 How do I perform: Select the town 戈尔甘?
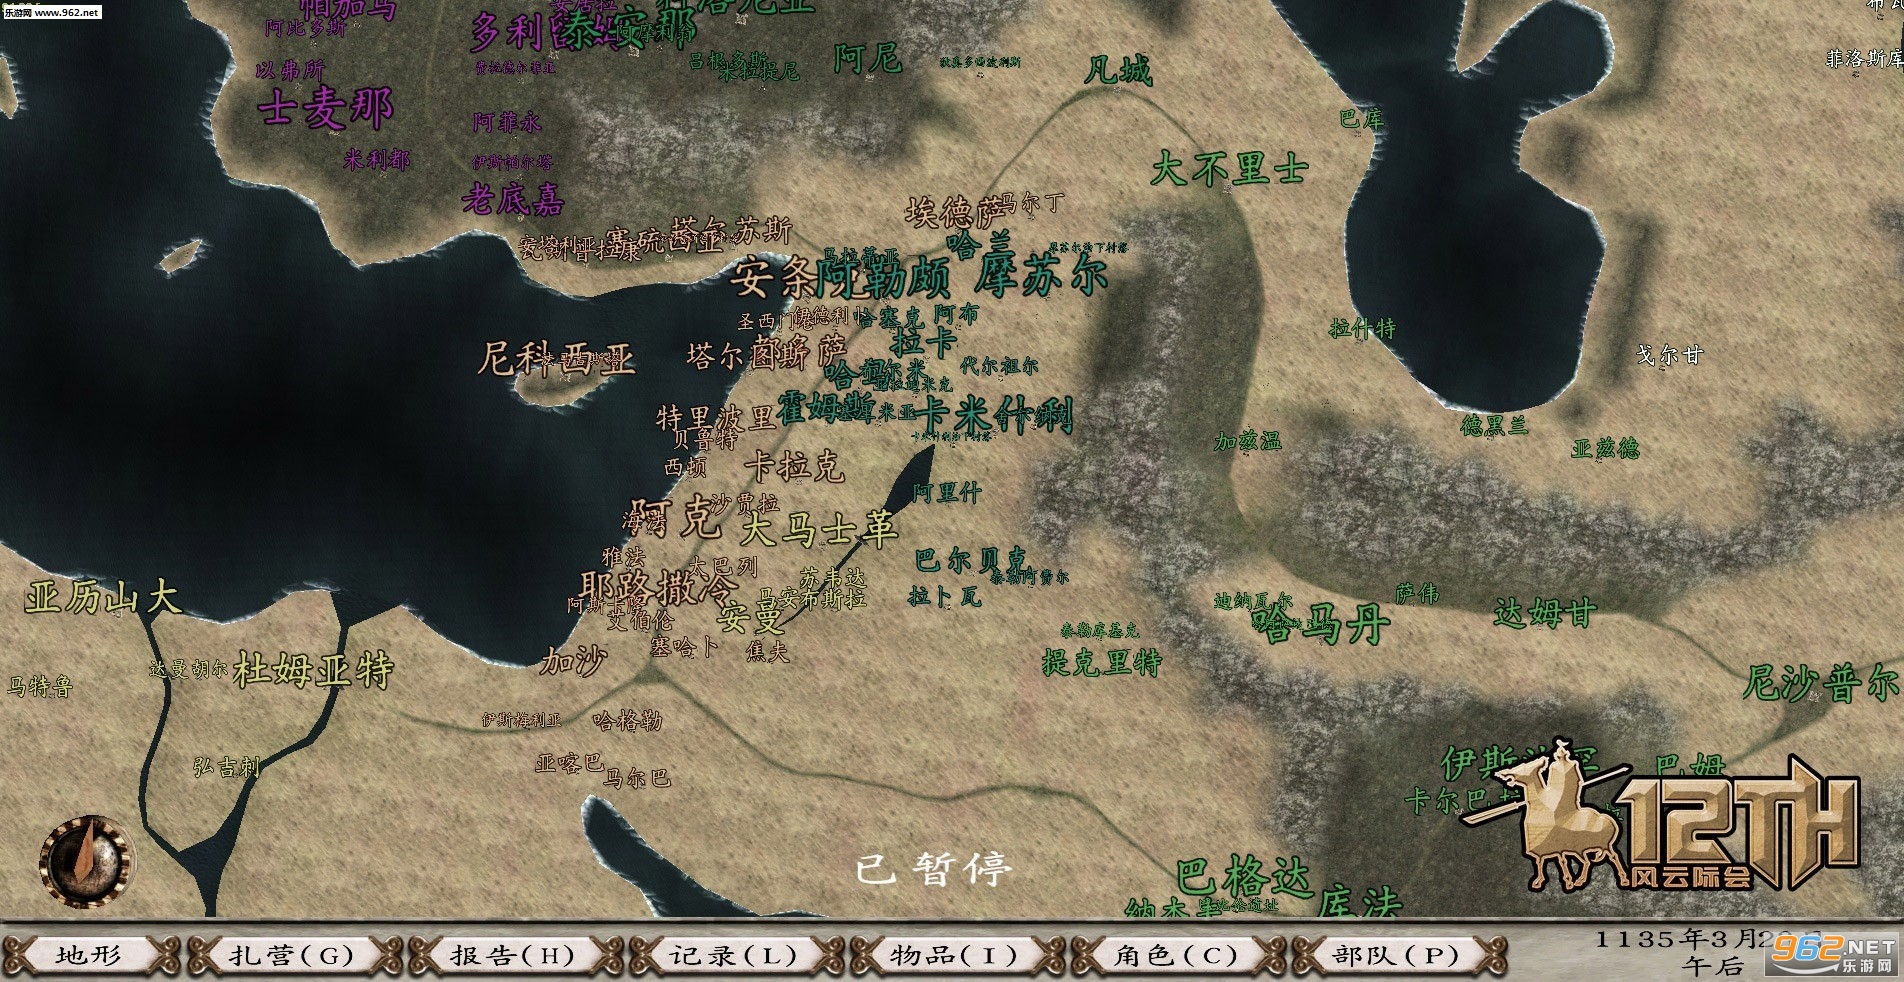1669,354
